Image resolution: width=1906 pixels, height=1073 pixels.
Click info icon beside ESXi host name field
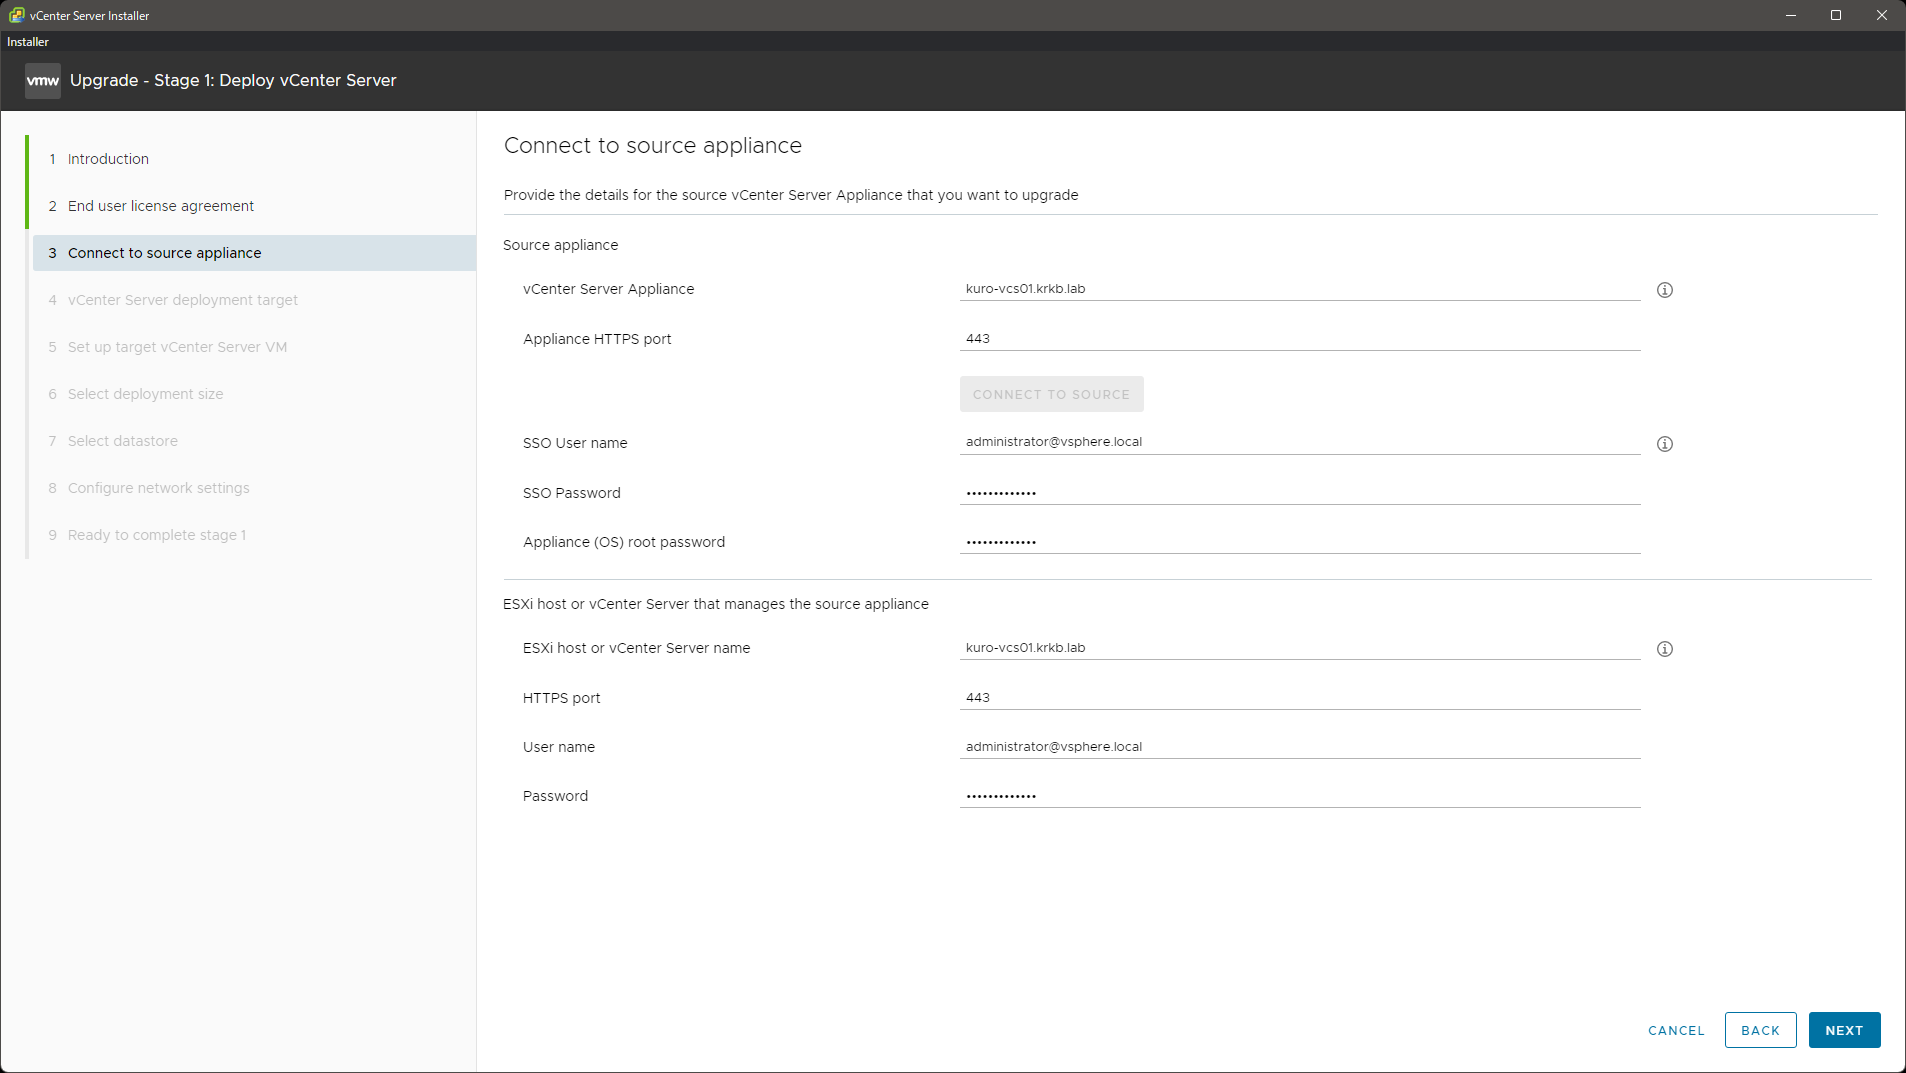pos(1664,649)
